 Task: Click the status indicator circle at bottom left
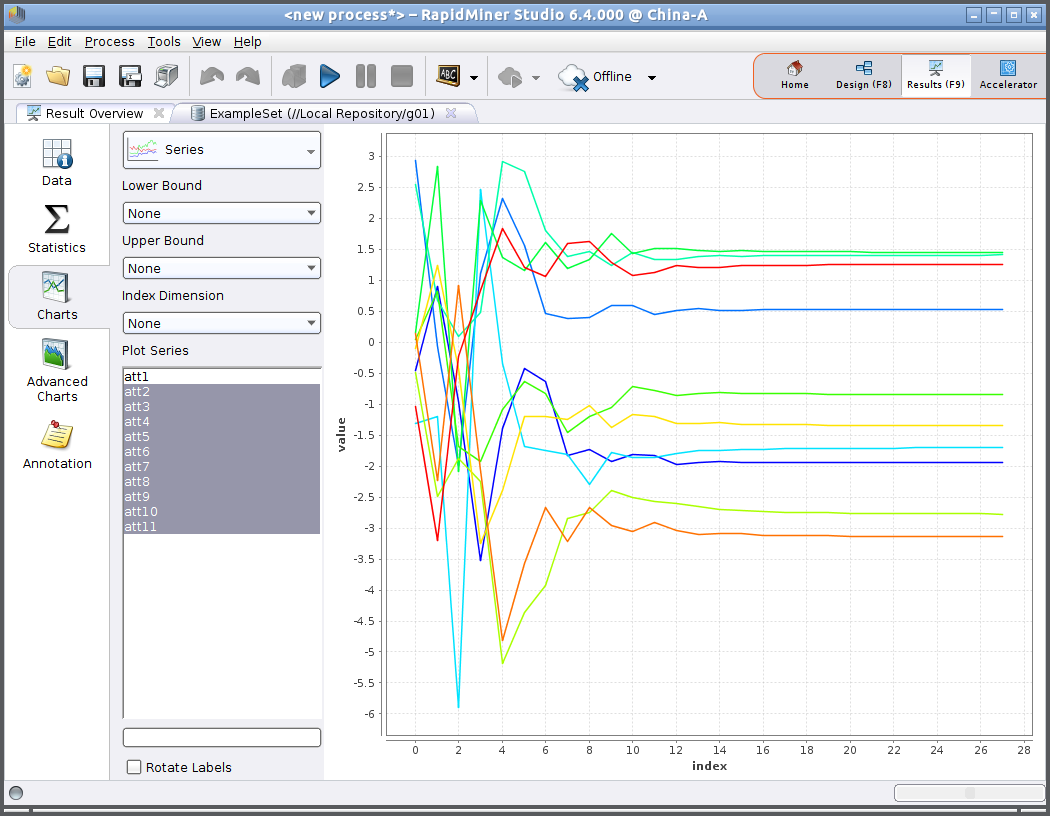[x=16, y=793]
